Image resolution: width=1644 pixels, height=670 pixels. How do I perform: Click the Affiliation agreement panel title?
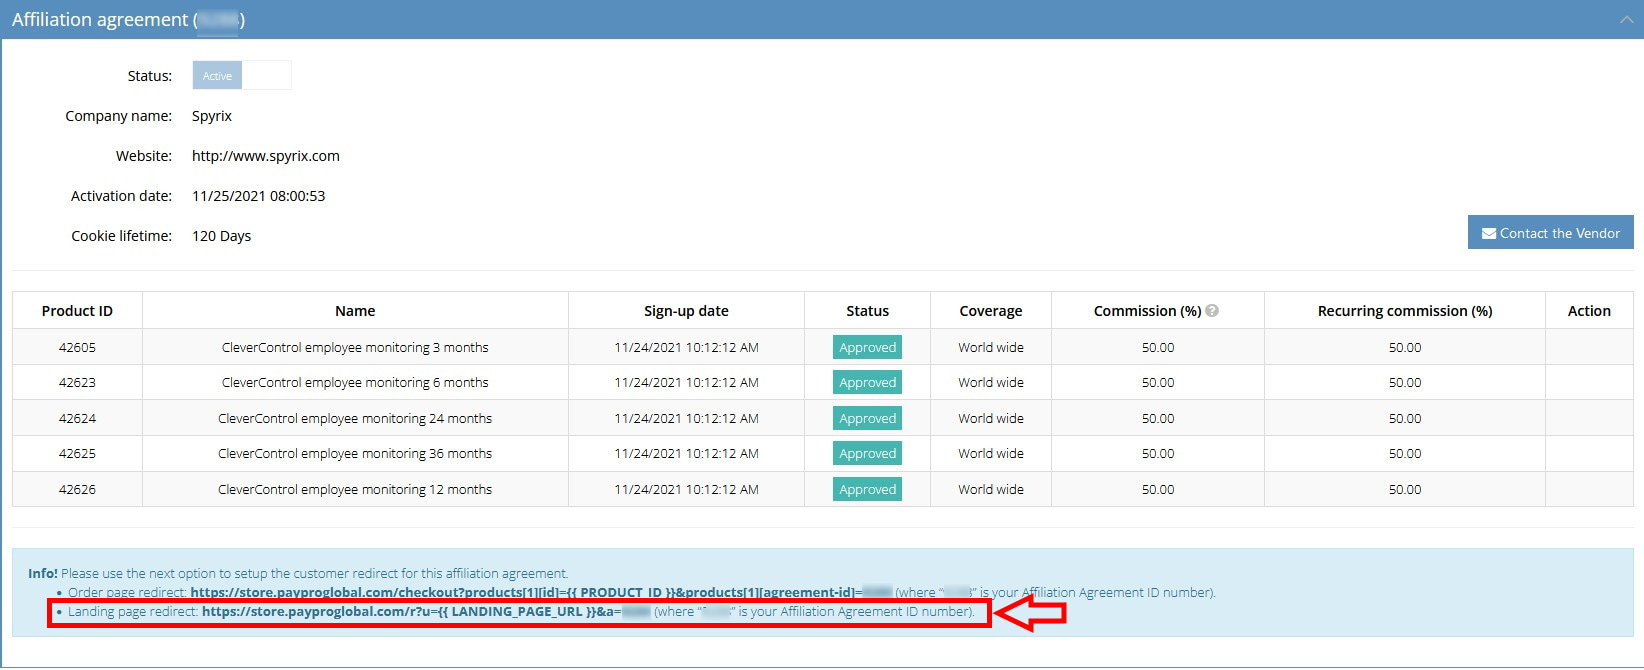pyautogui.click(x=128, y=20)
